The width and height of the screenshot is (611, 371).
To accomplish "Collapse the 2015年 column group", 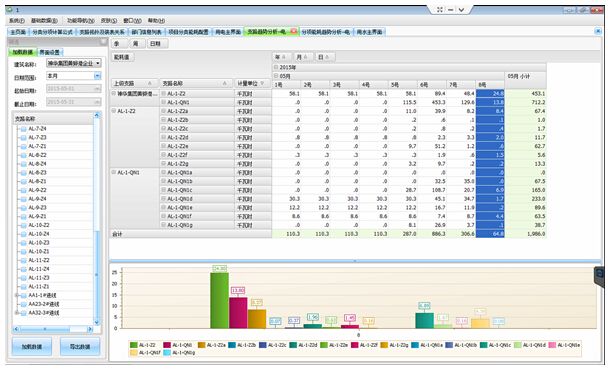I will 276,67.
